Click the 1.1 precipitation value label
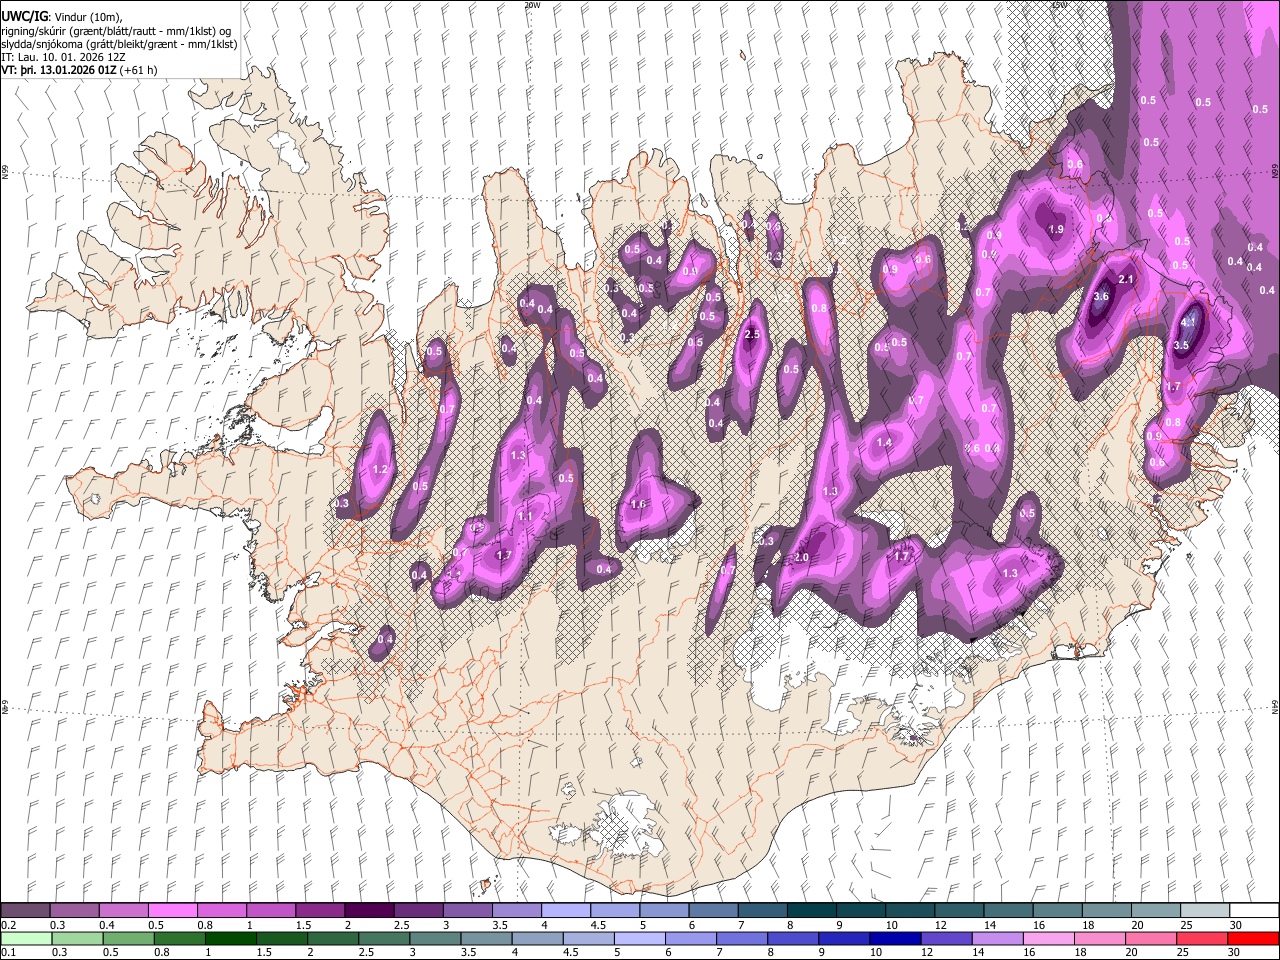The width and height of the screenshot is (1280, 960). 525,516
